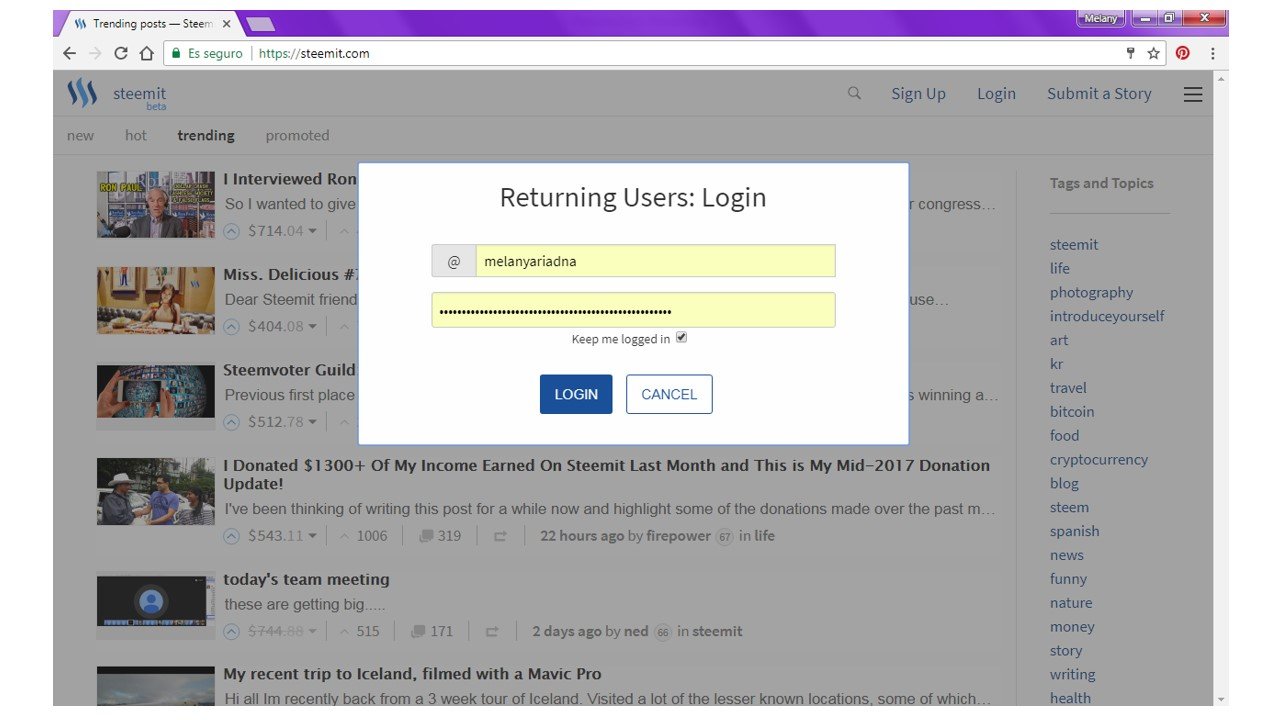Image resolution: width=1280 pixels, height=720 pixels.
Task: Upvote the $714.04 Ron Paul post
Action: [x=231, y=231]
